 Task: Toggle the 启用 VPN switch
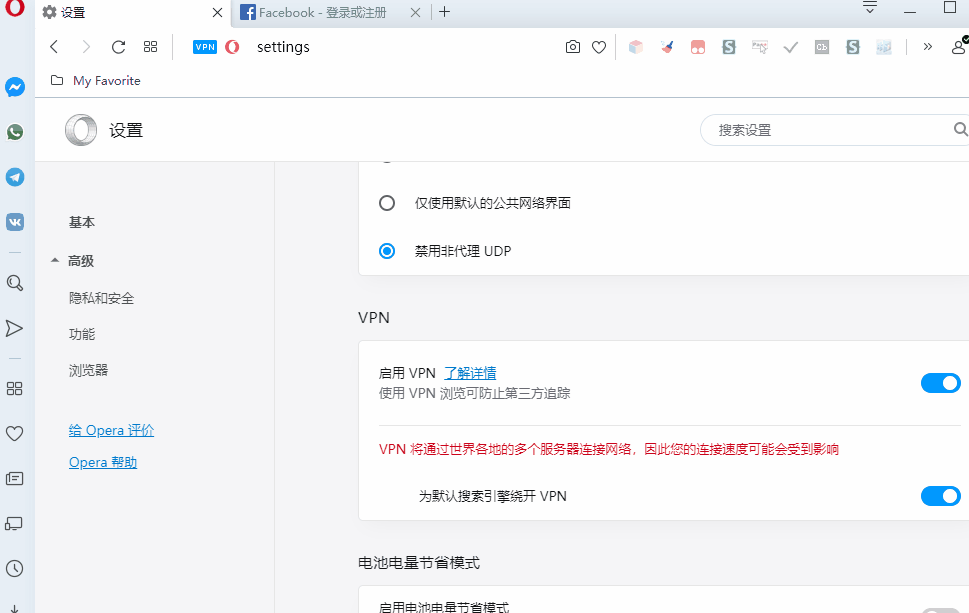click(941, 383)
